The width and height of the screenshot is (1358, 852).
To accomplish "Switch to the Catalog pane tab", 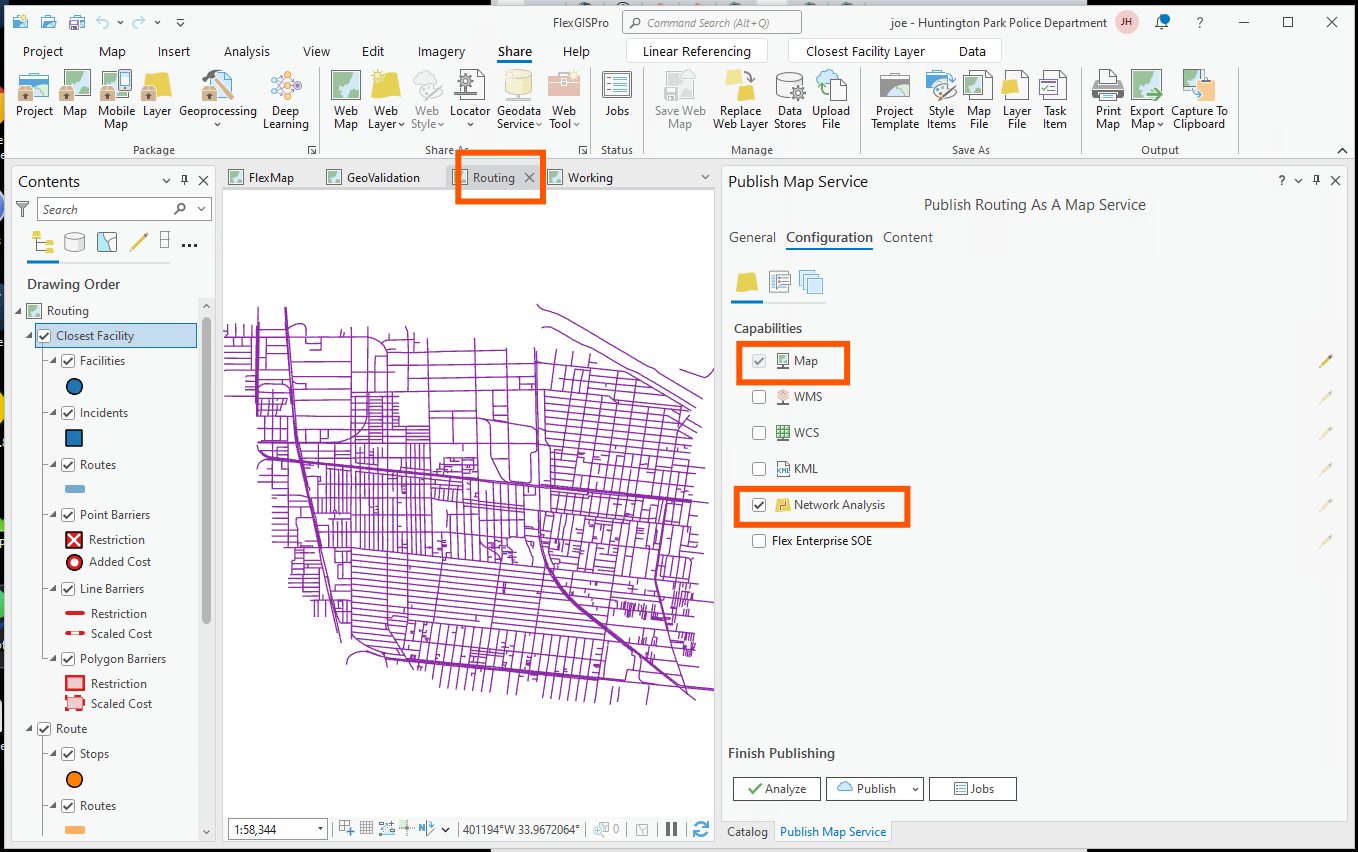I will pos(747,831).
